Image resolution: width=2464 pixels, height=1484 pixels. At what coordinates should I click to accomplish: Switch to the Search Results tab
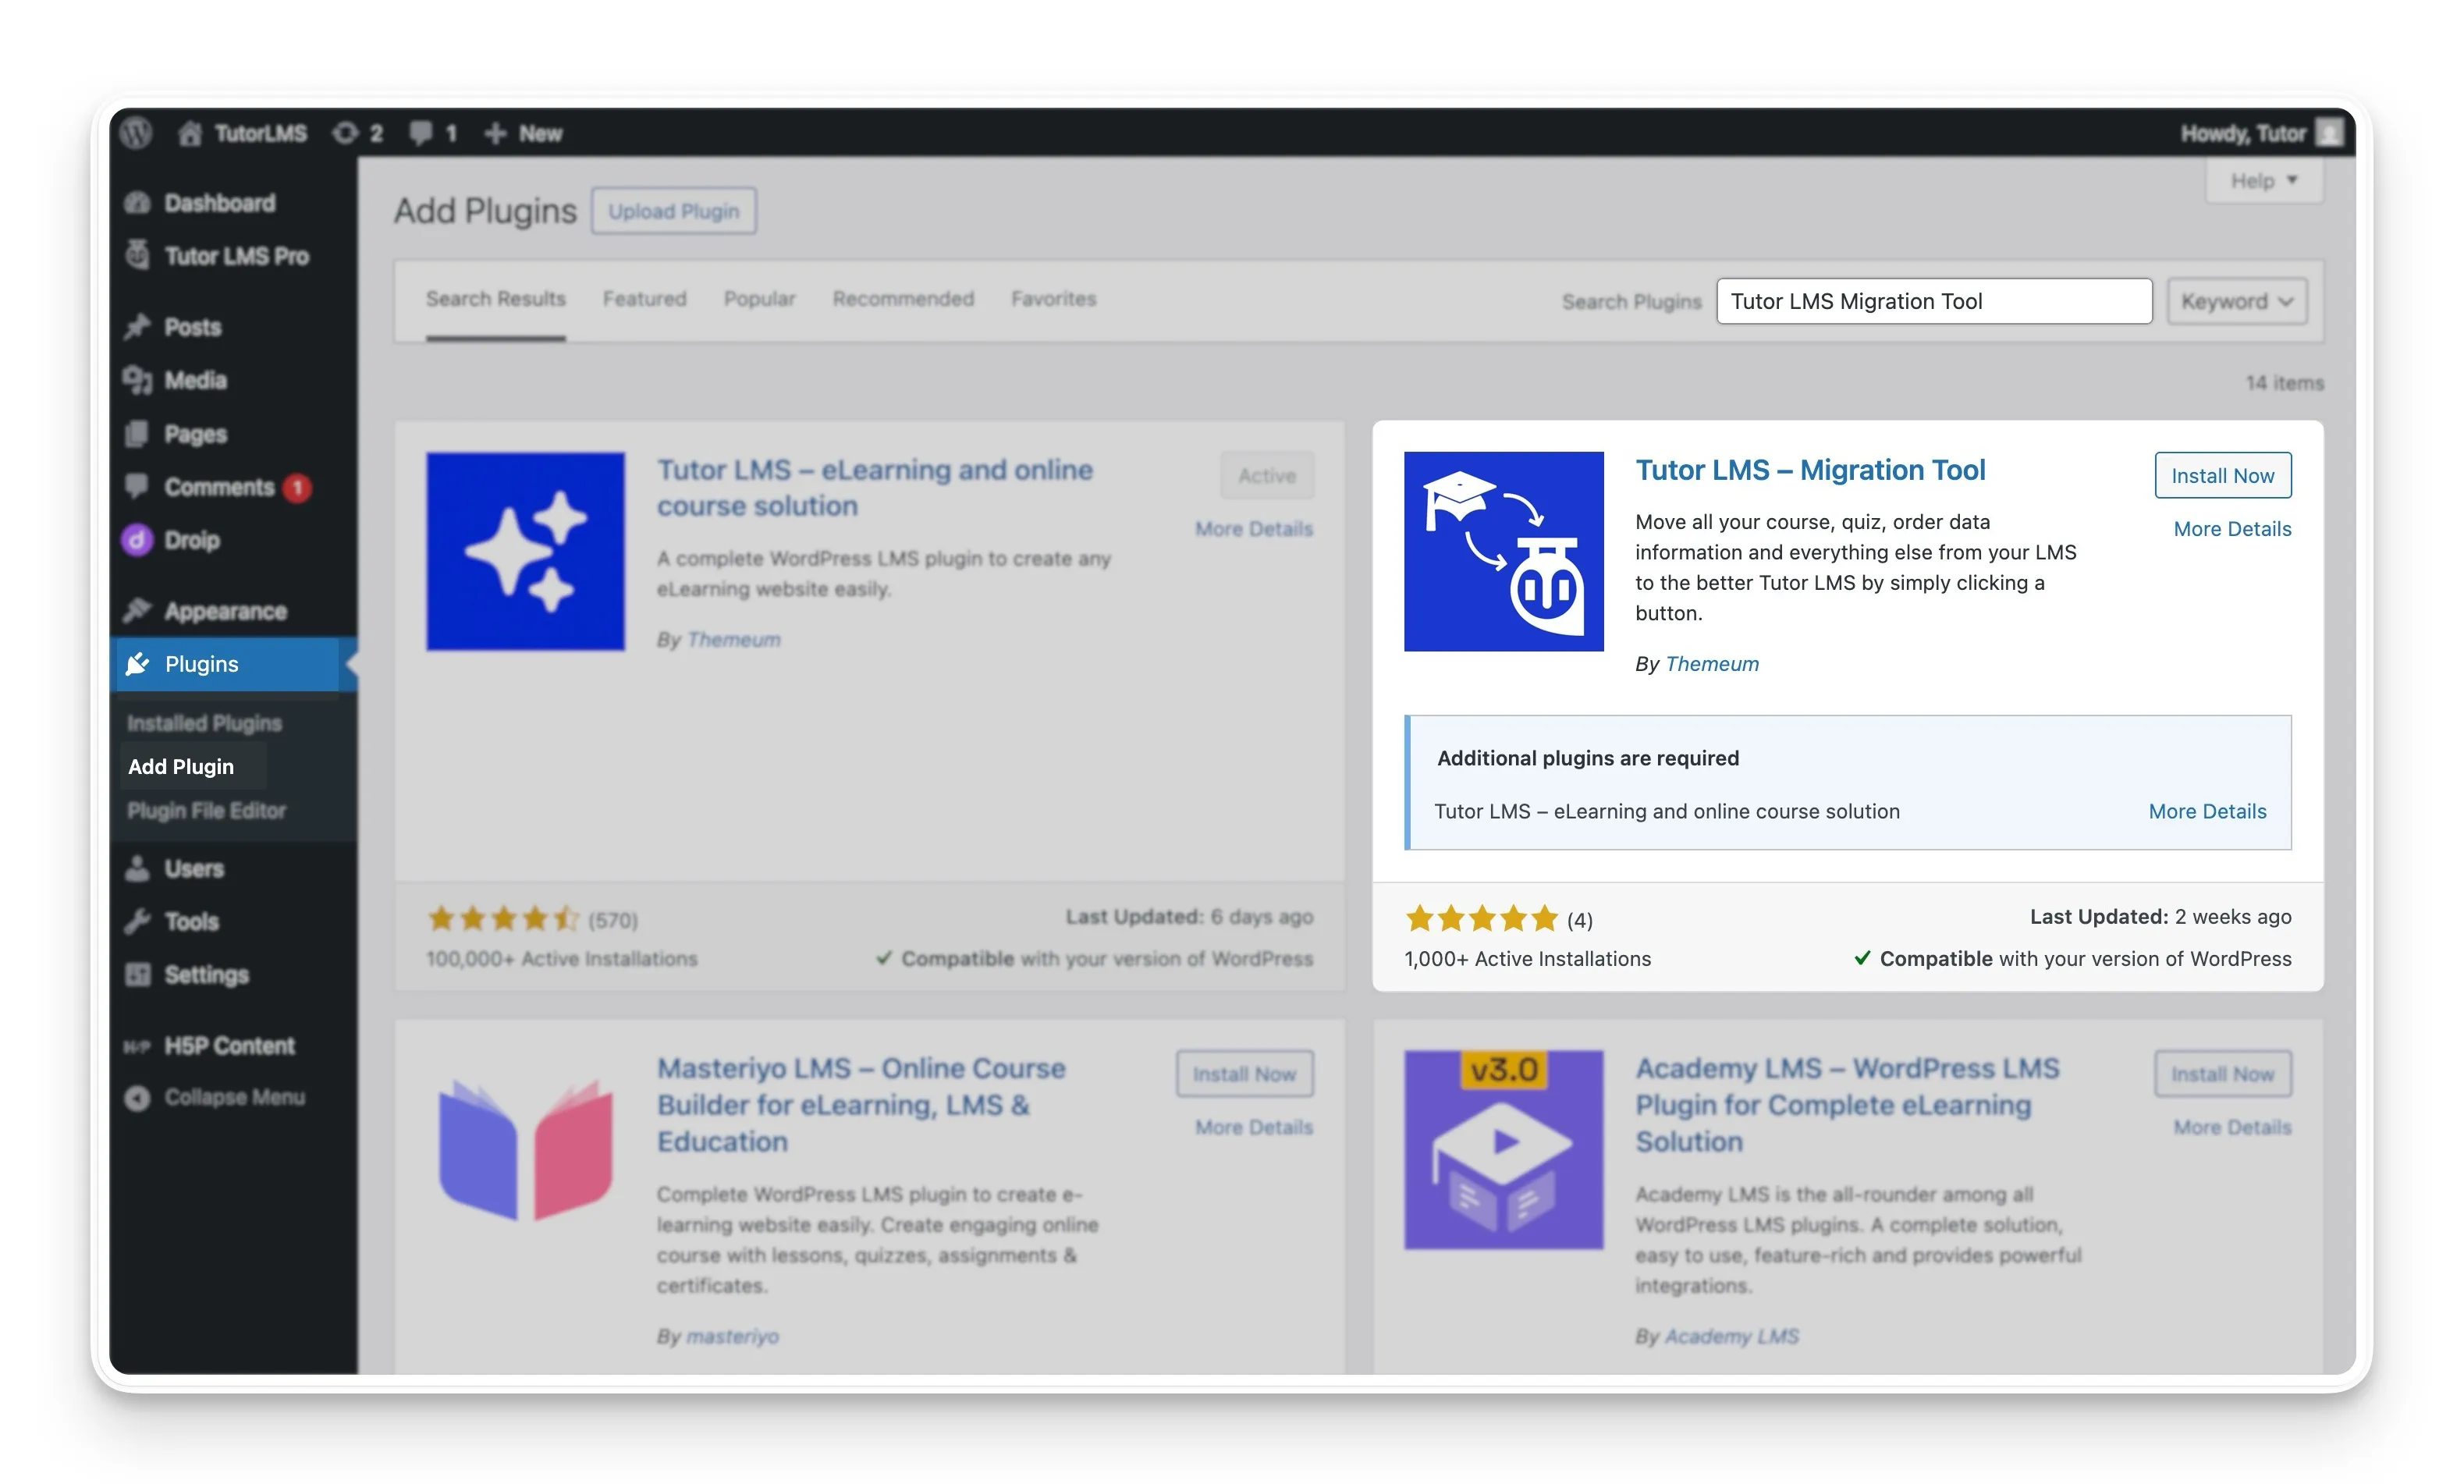coord(496,299)
